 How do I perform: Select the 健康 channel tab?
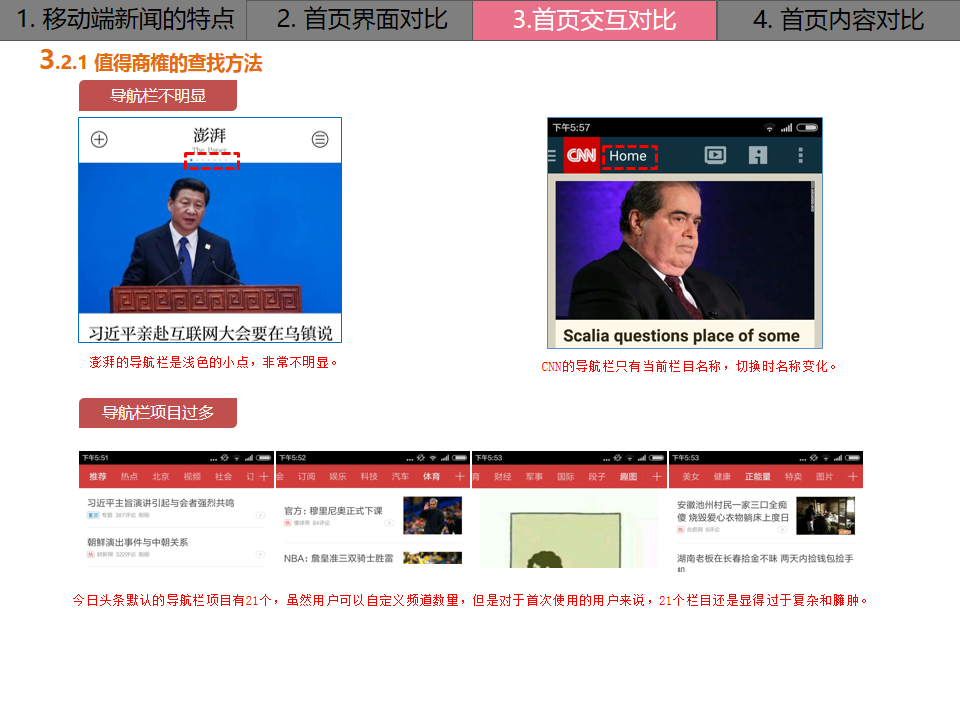(722, 476)
